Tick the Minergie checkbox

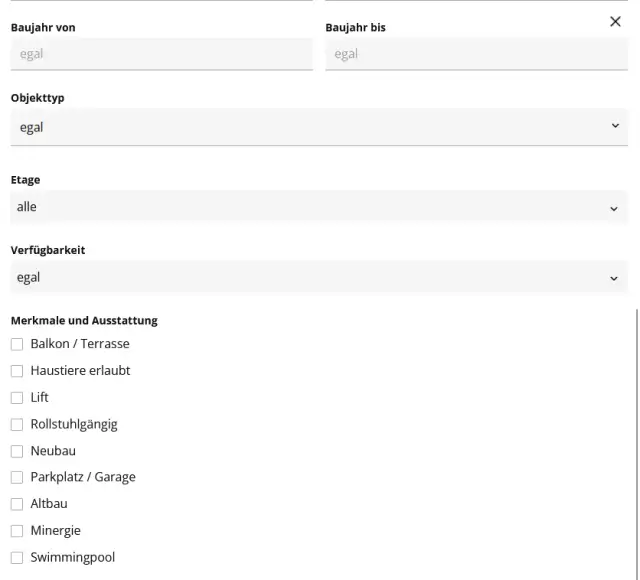point(17,531)
